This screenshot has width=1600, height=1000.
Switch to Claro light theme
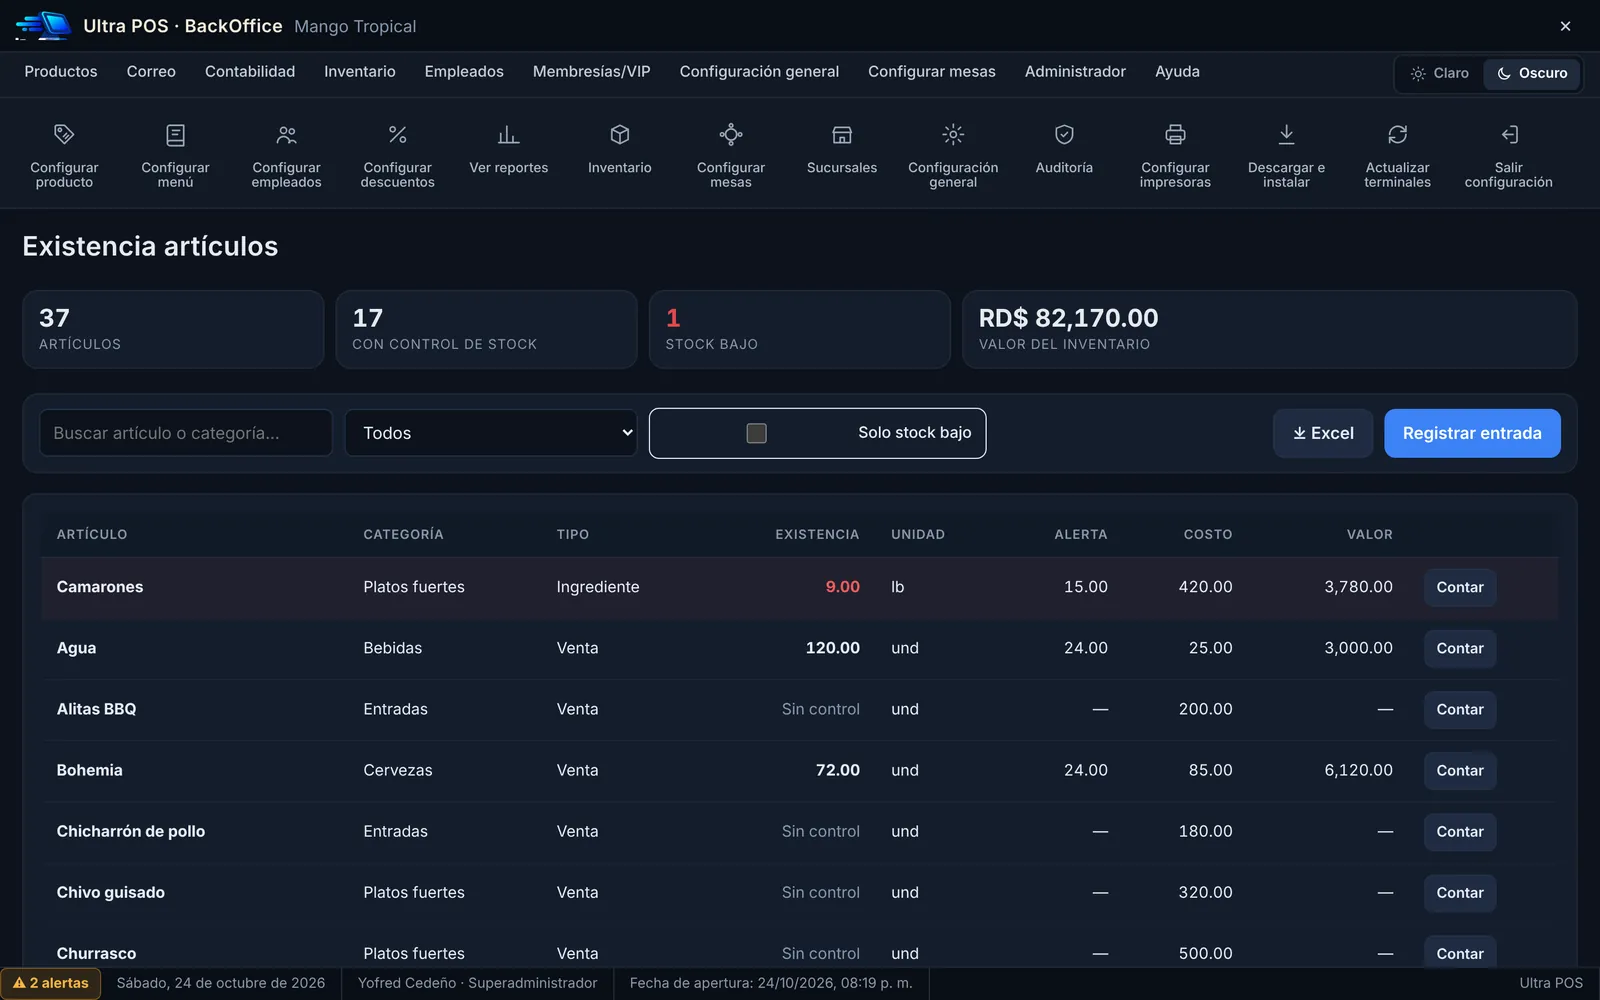pyautogui.click(x=1440, y=73)
